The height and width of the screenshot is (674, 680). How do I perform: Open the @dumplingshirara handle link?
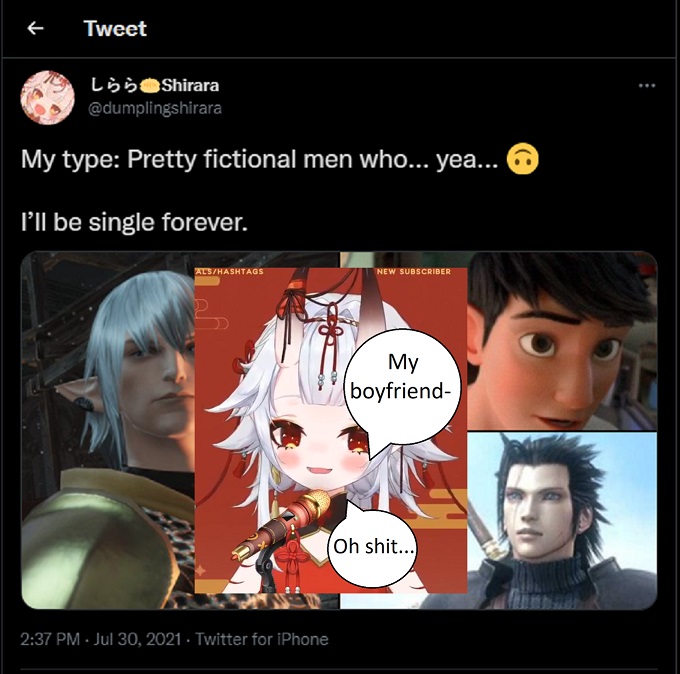point(154,108)
